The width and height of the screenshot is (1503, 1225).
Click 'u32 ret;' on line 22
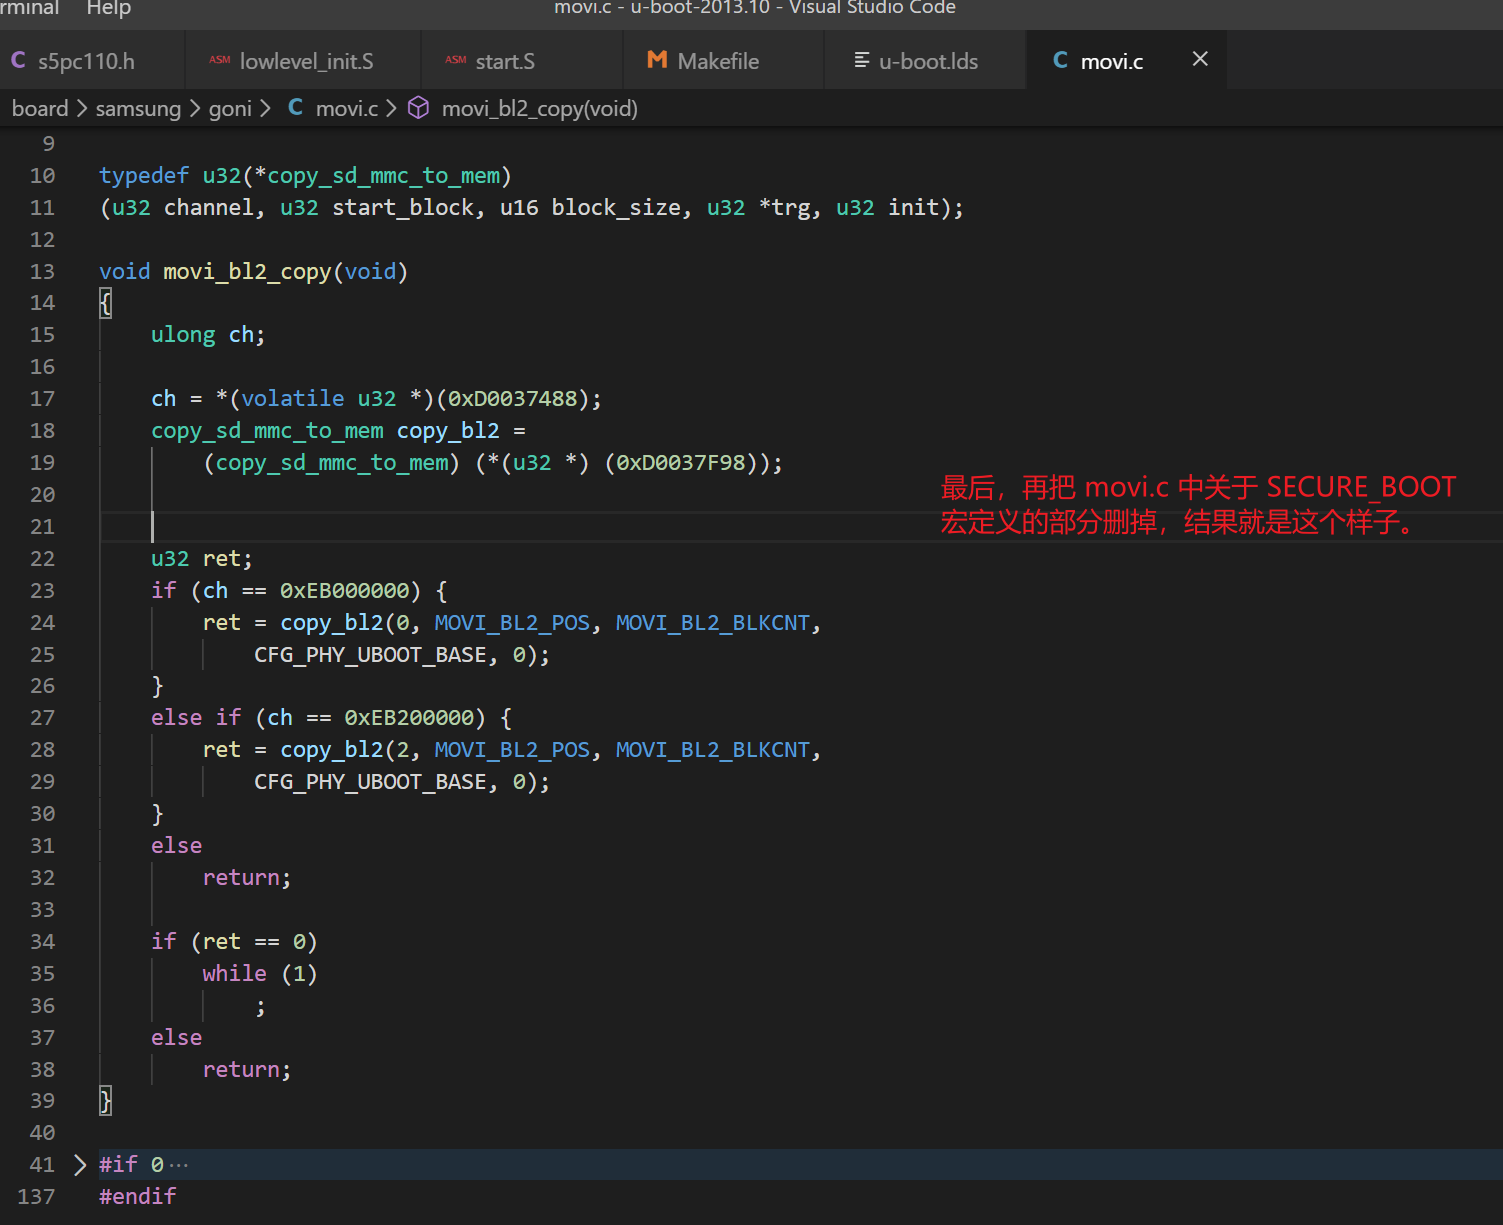(x=202, y=558)
